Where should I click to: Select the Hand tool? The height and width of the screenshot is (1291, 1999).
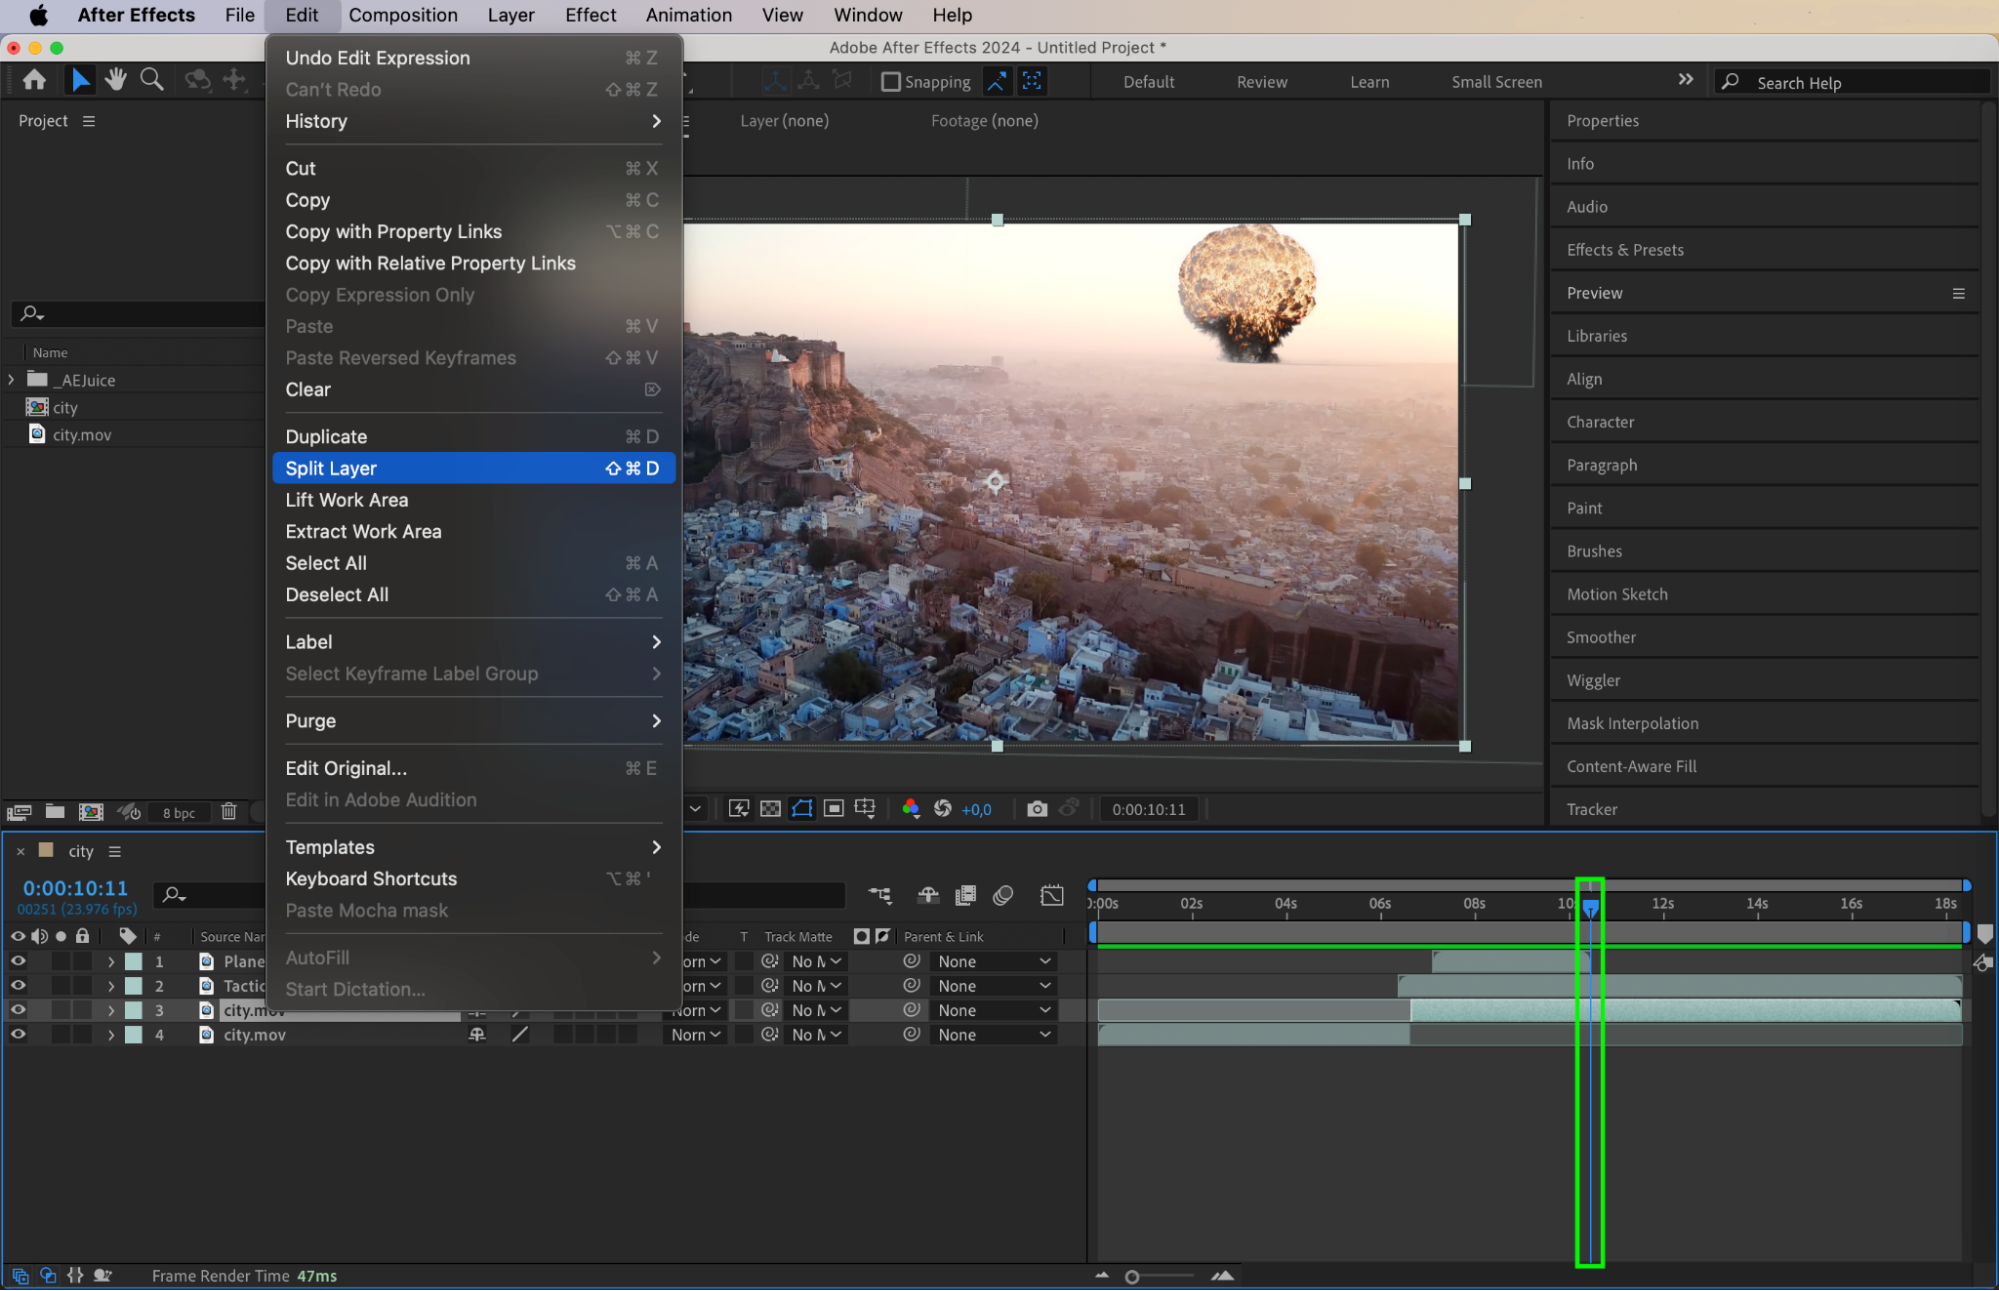[116, 80]
